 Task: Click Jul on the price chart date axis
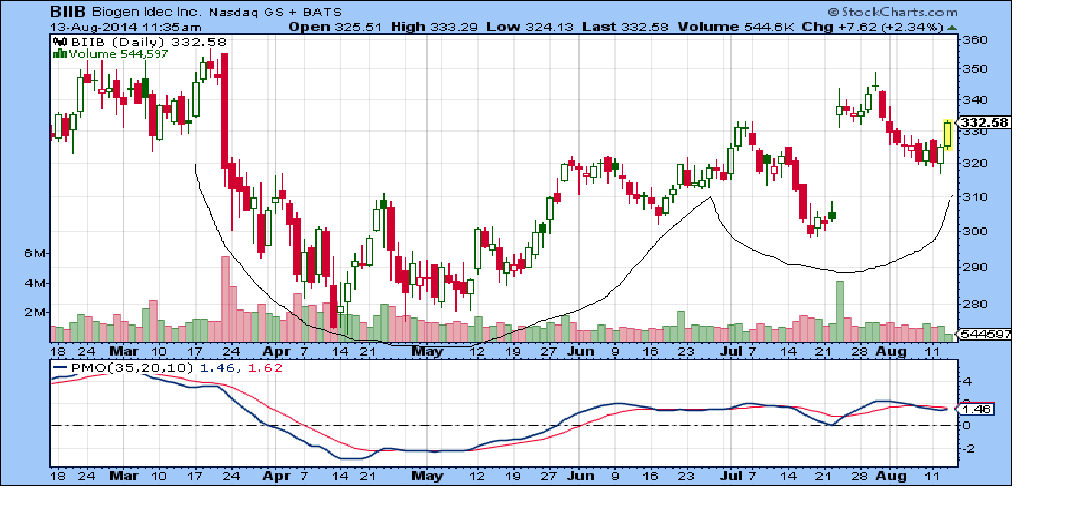pyautogui.click(x=730, y=352)
